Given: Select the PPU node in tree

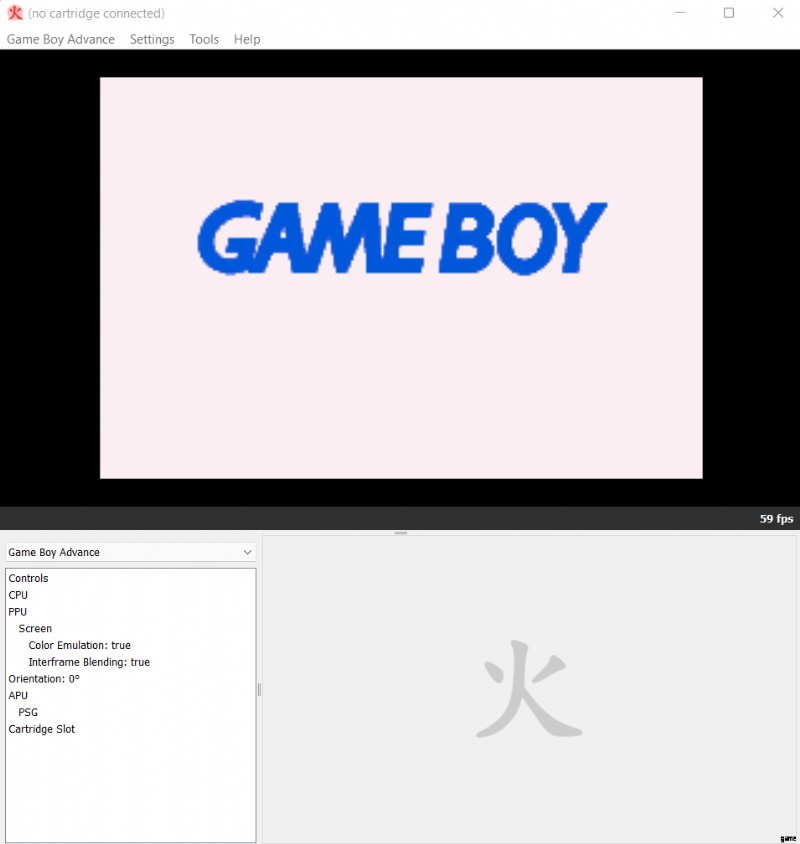Looking at the screenshot, I should [x=18, y=612].
